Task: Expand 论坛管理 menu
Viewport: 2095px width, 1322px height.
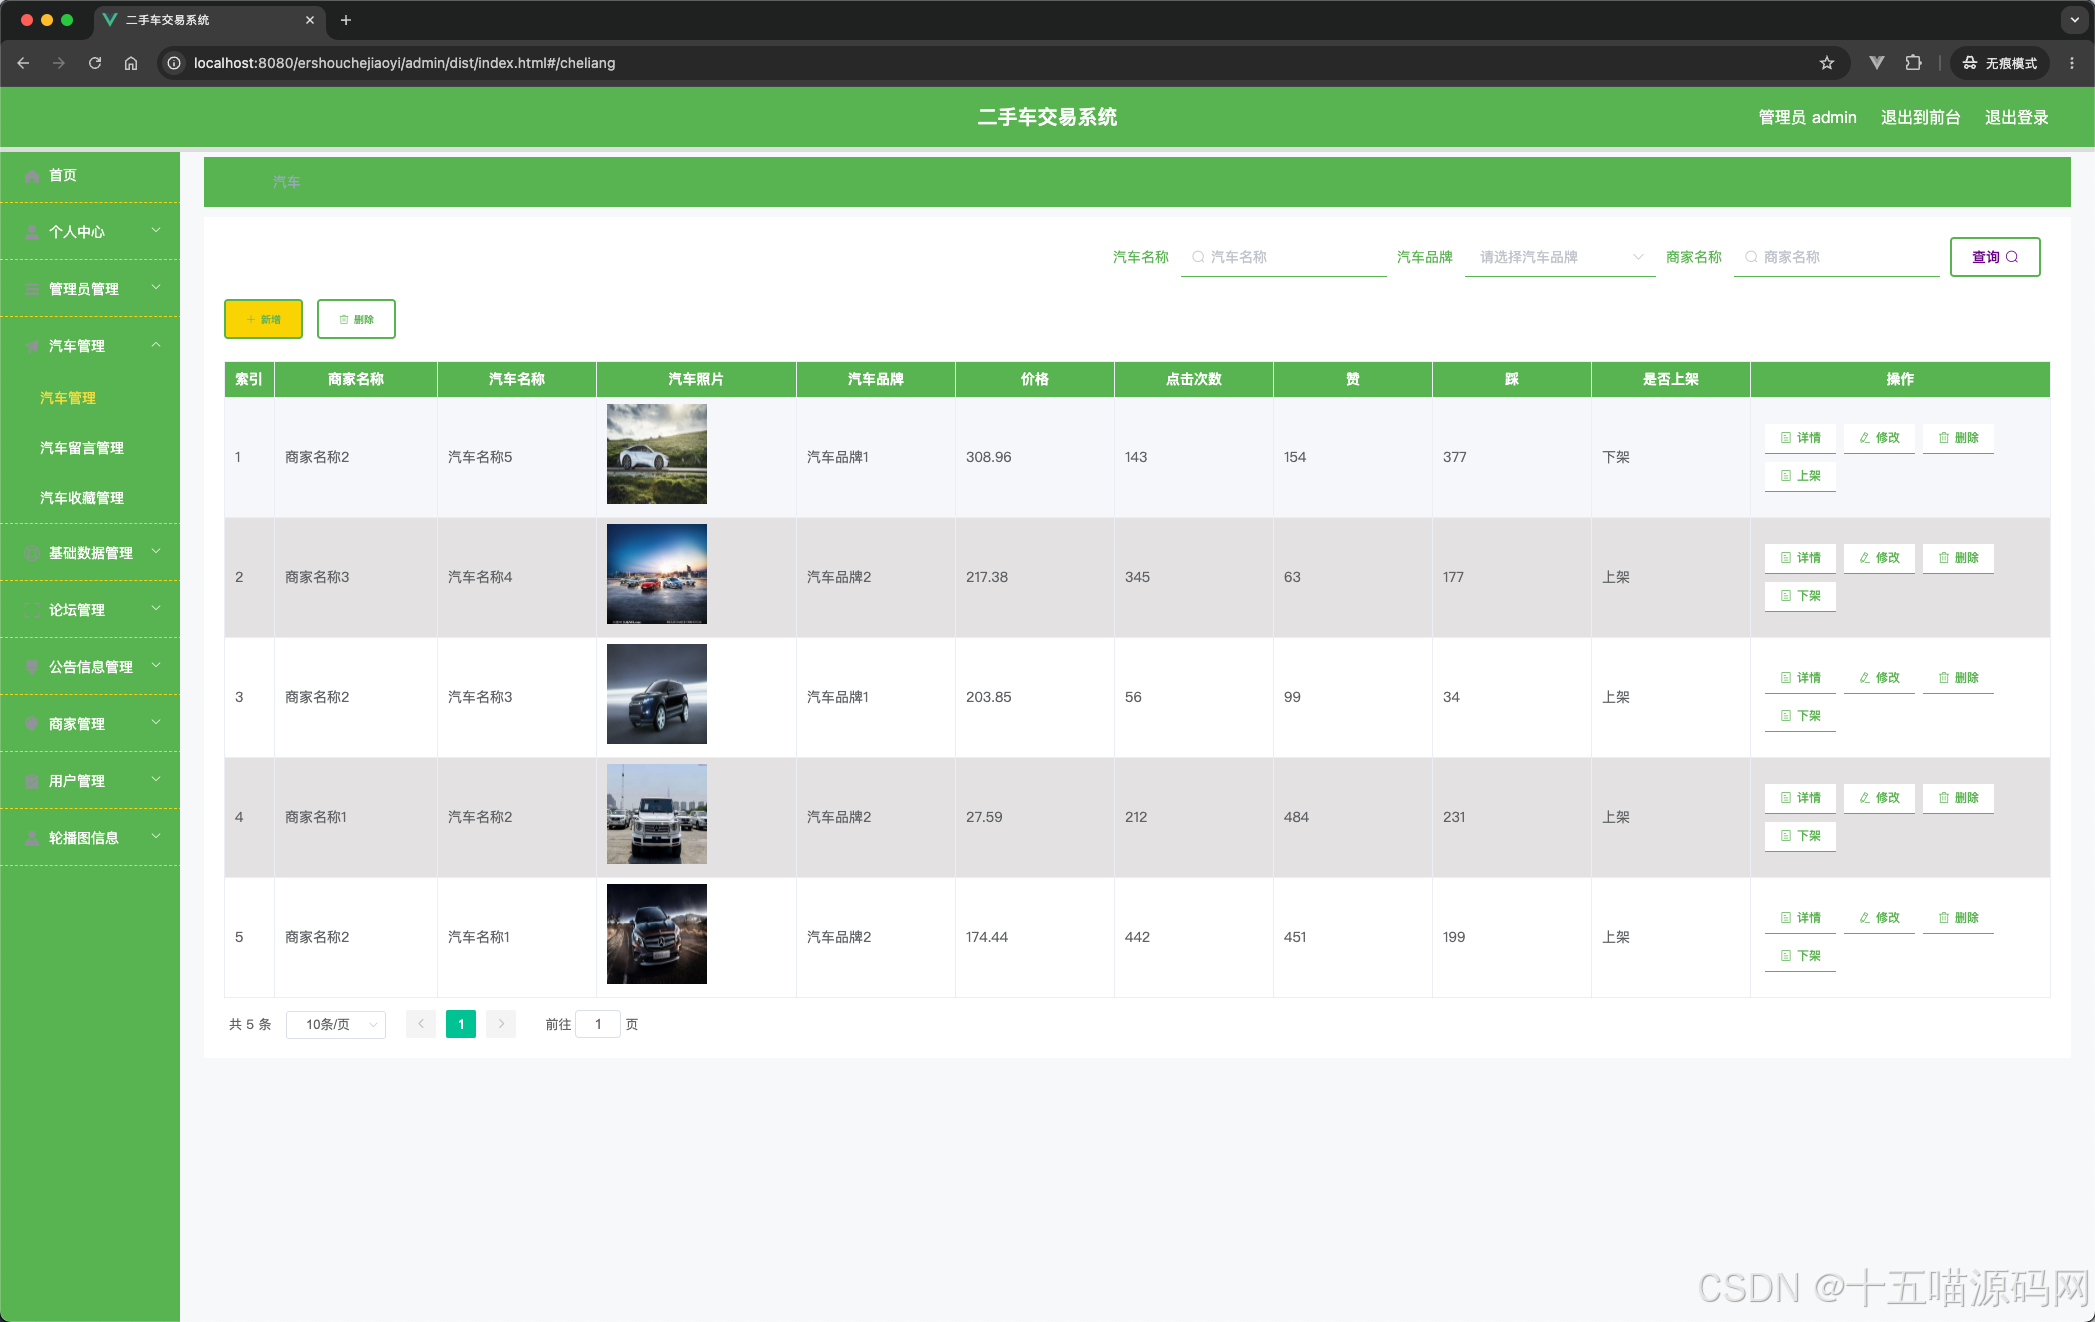Action: (x=90, y=610)
